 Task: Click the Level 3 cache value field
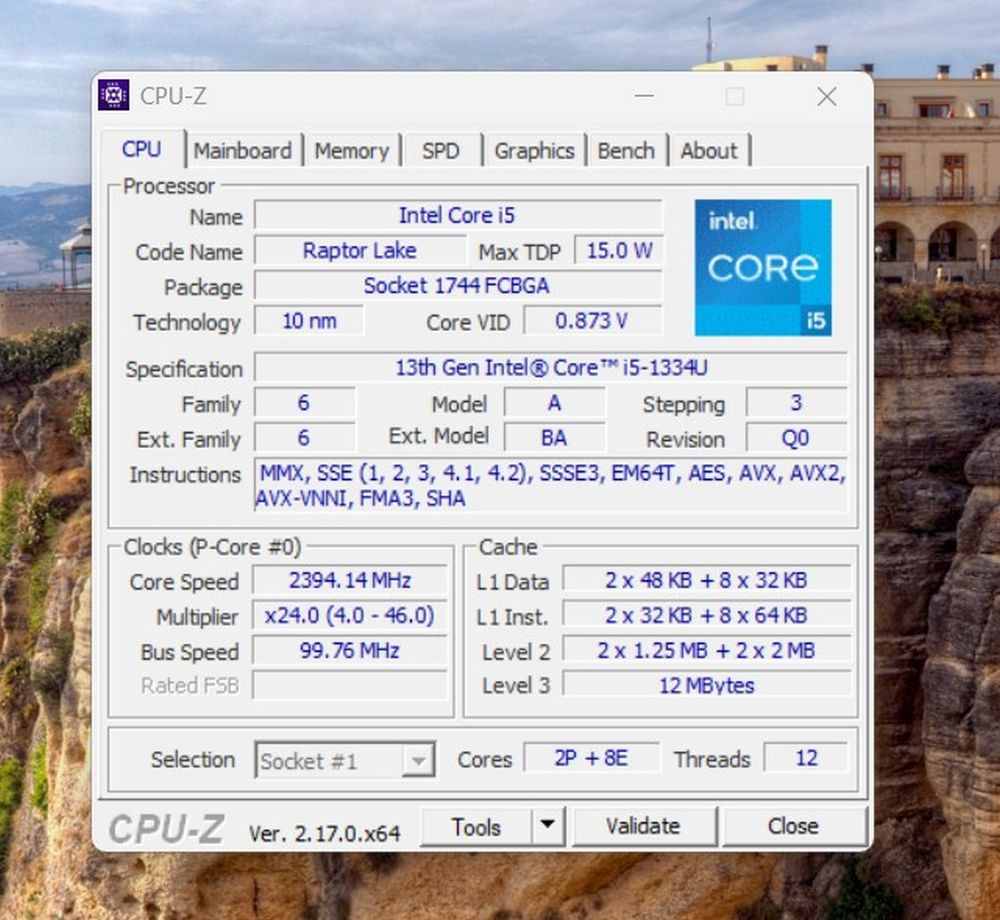(706, 685)
